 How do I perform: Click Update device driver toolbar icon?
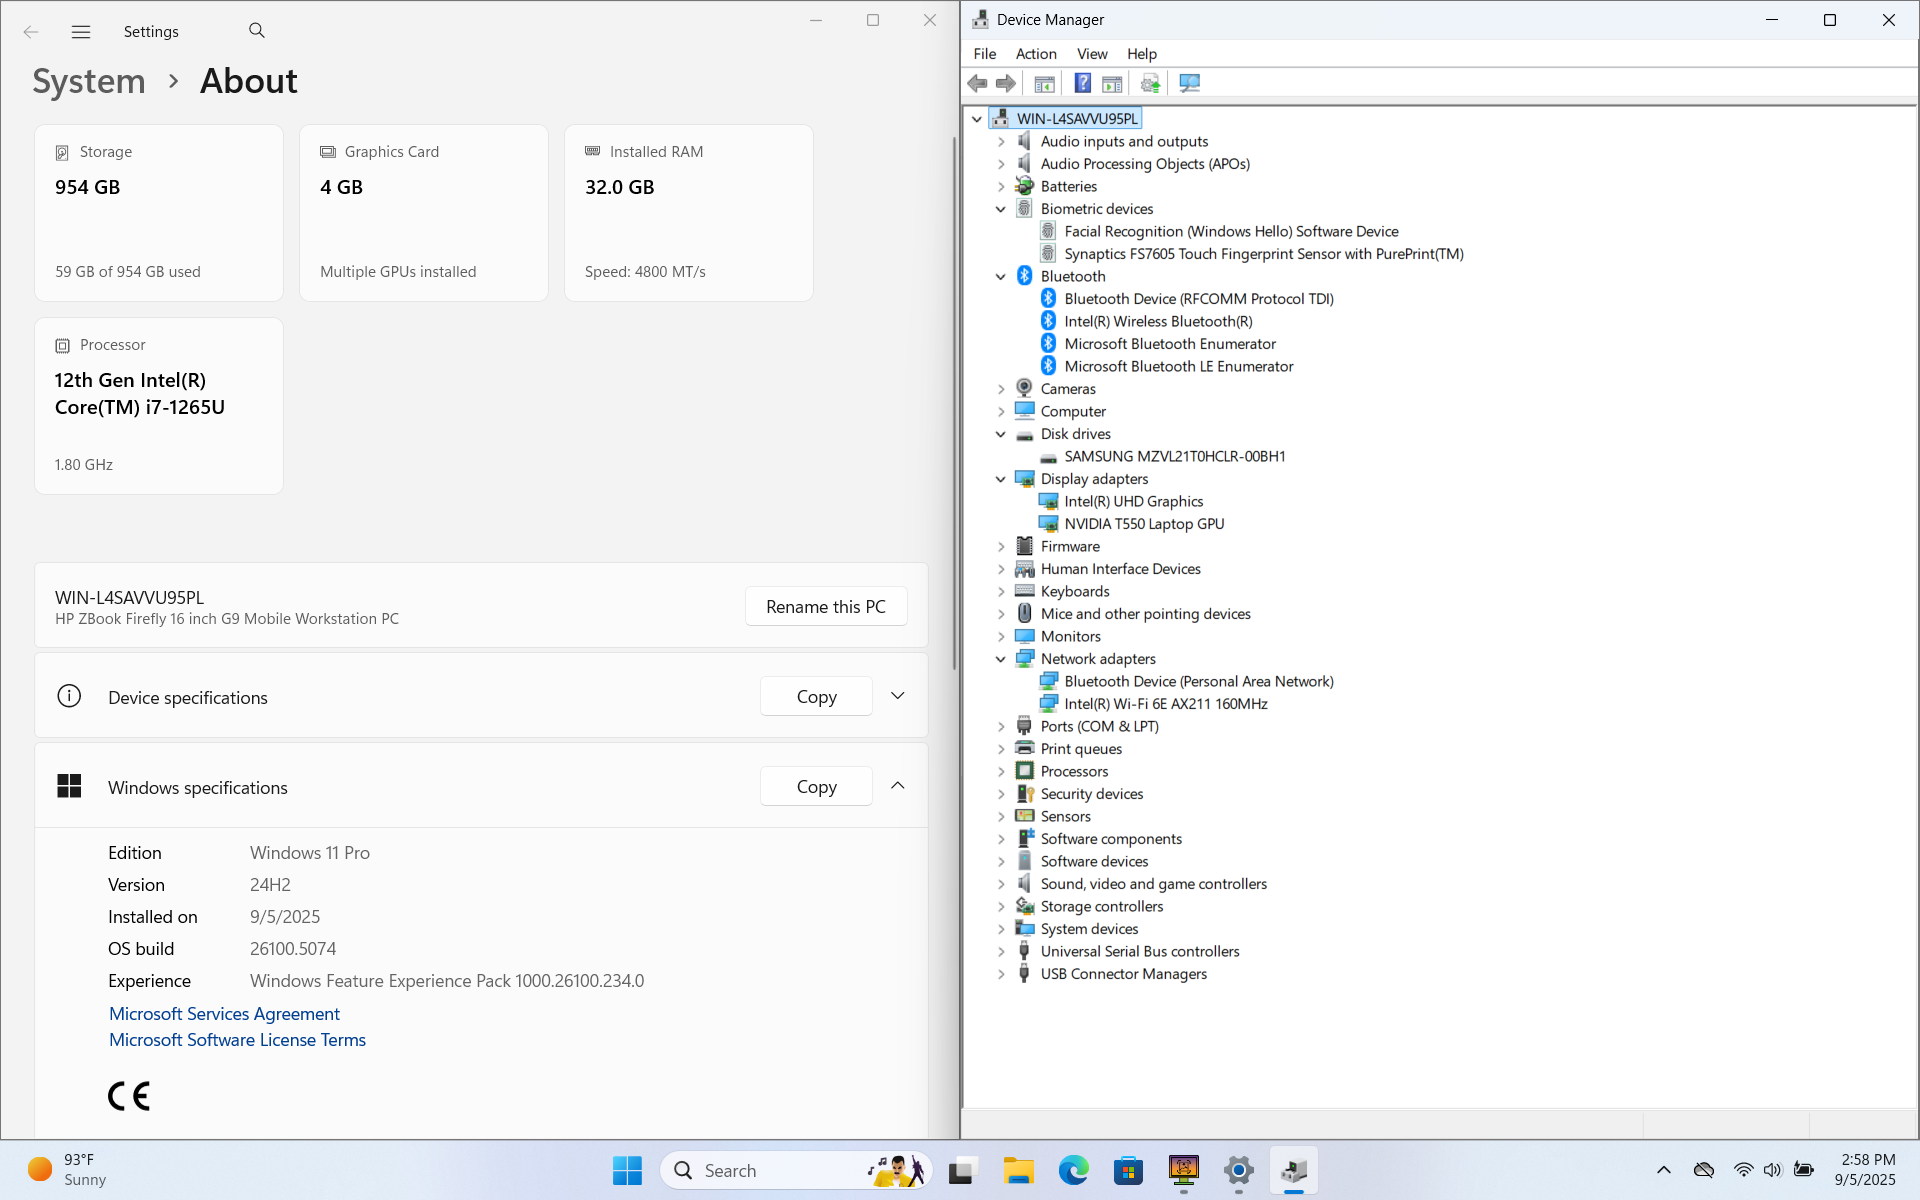pos(1150,83)
